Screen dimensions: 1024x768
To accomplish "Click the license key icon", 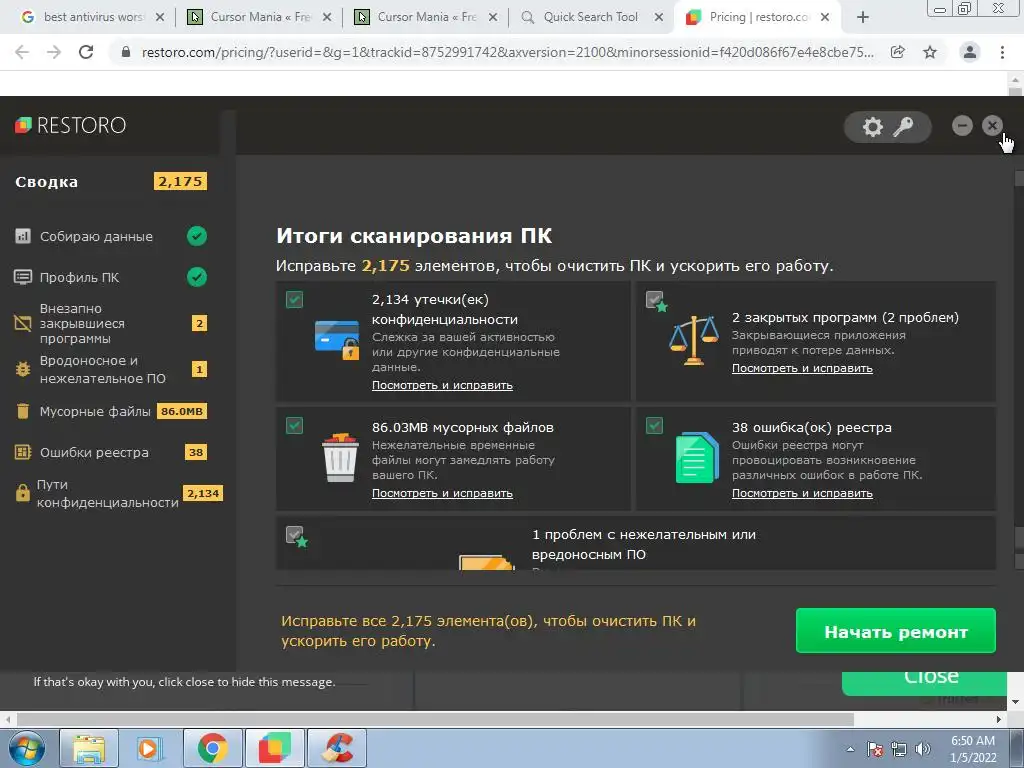I will coord(903,127).
